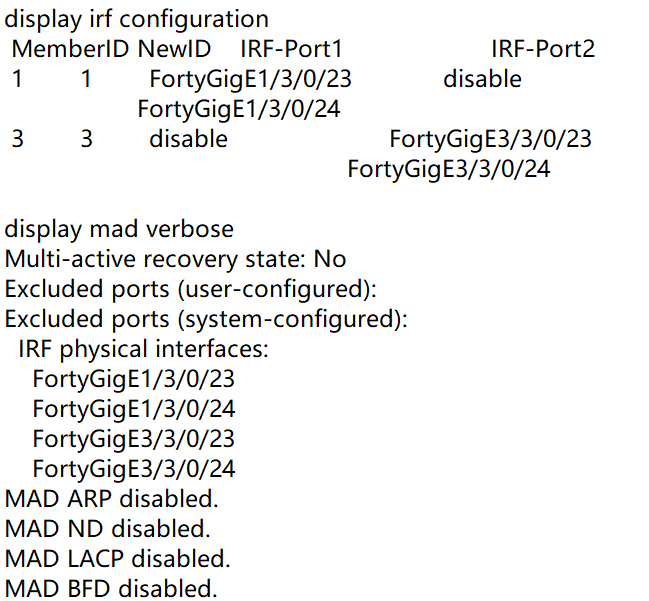Click the "display irf configuration" command line

(x=137, y=19)
